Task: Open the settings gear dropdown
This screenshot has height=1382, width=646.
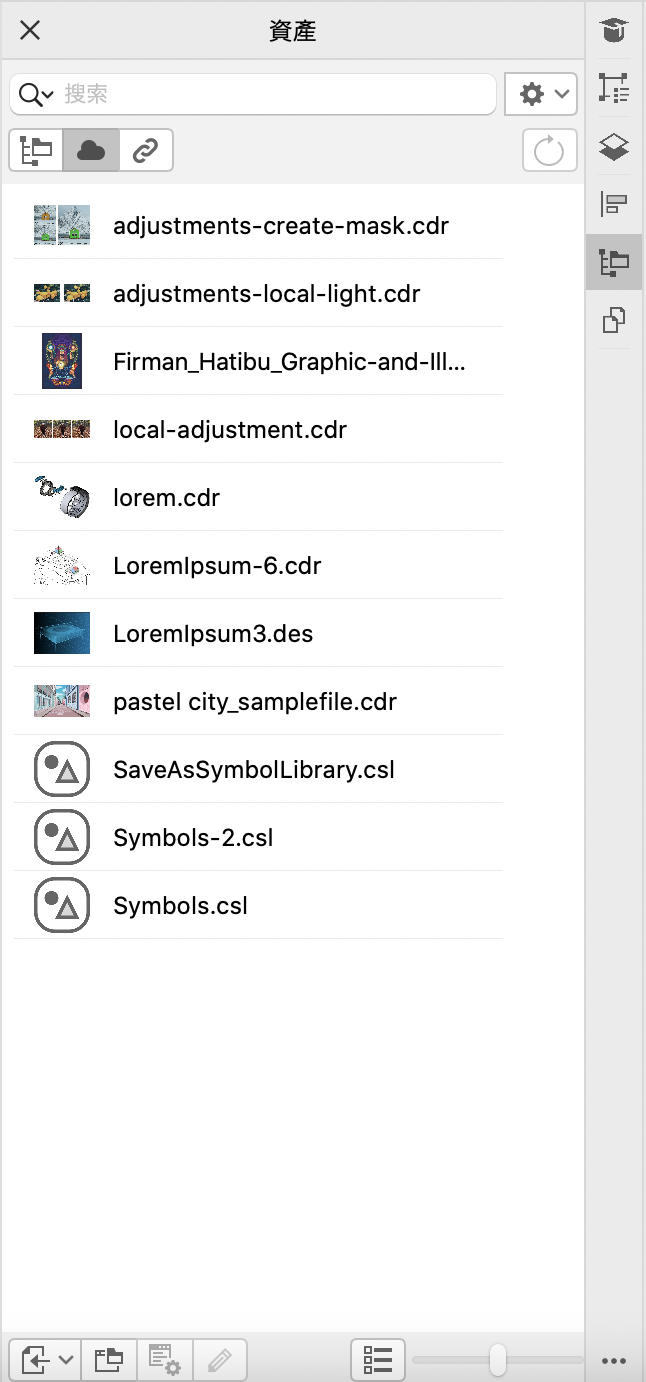Action: pos(541,94)
